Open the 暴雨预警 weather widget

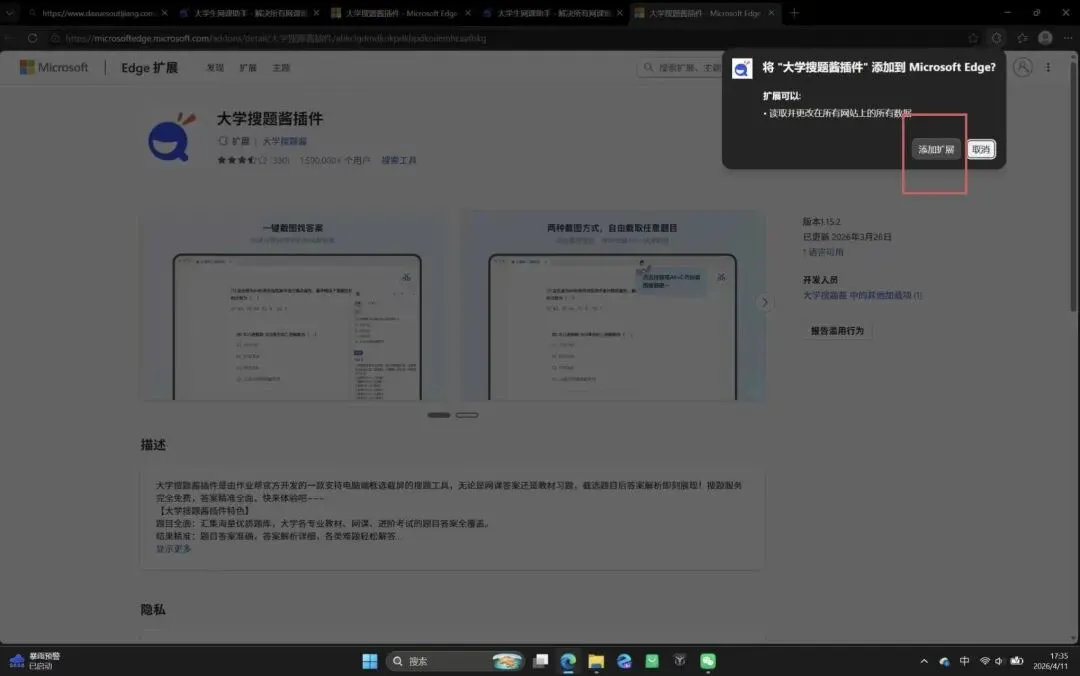(x=34, y=661)
